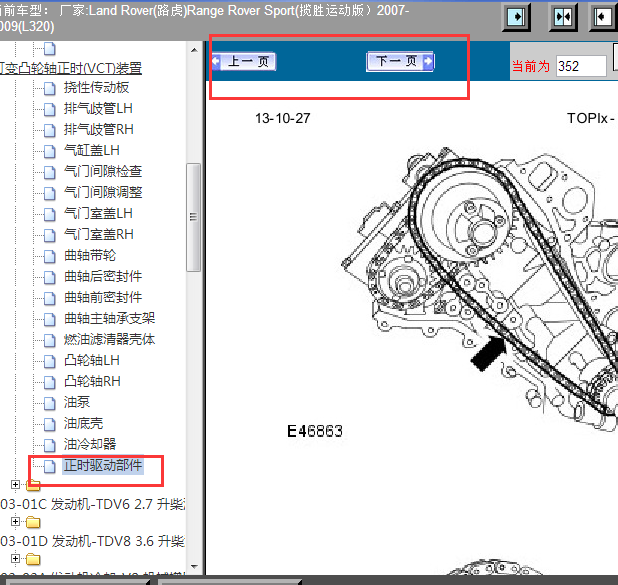Click the folder icon above 03-01C 发动机-TDV6
The height and width of the screenshot is (585, 618).
point(33,485)
